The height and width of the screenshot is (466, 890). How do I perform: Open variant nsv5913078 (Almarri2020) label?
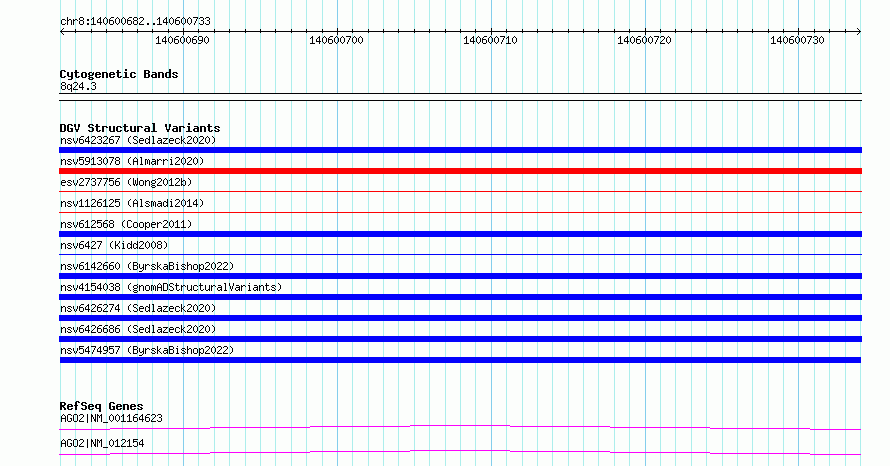click(132, 161)
